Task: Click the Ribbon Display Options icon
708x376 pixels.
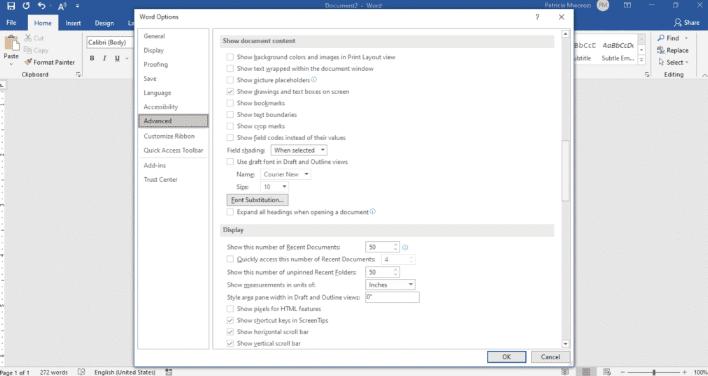Action: click(628, 5)
